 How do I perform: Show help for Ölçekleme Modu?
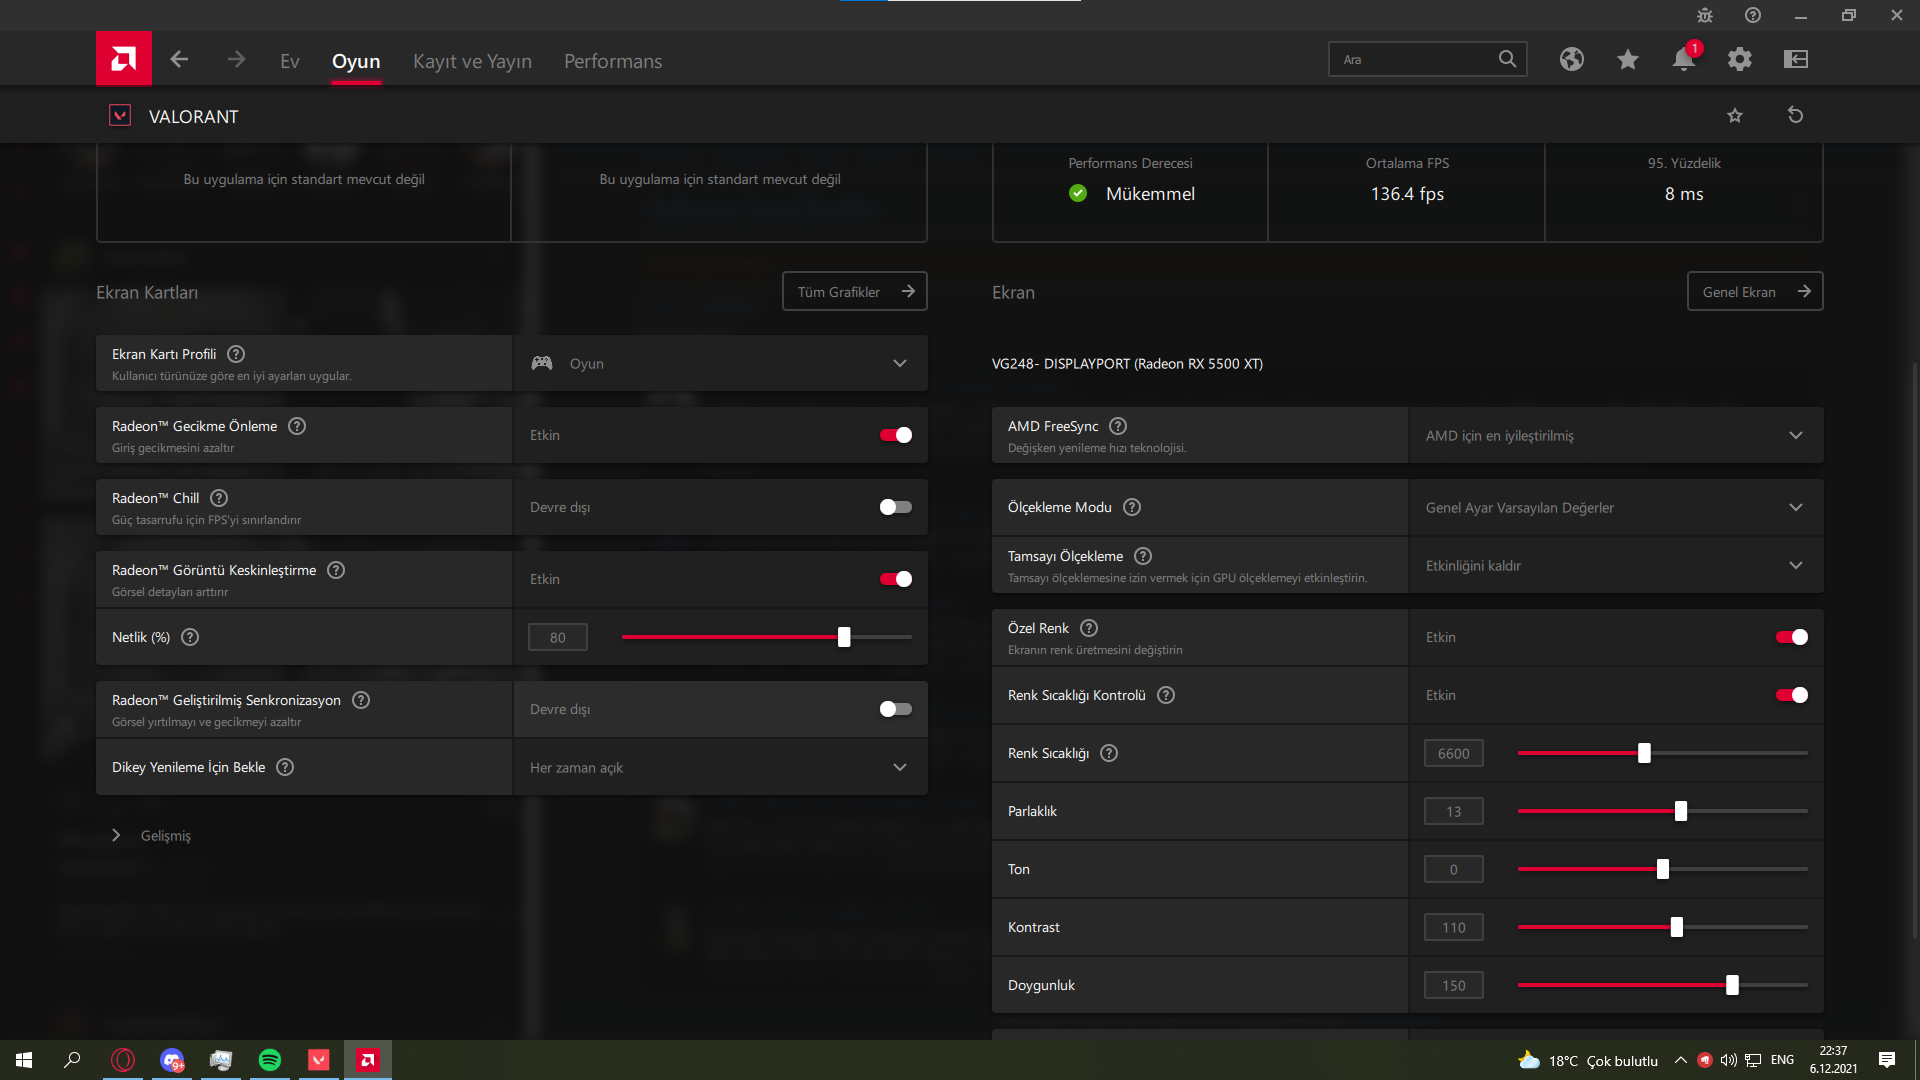pyautogui.click(x=1132, y=507)
